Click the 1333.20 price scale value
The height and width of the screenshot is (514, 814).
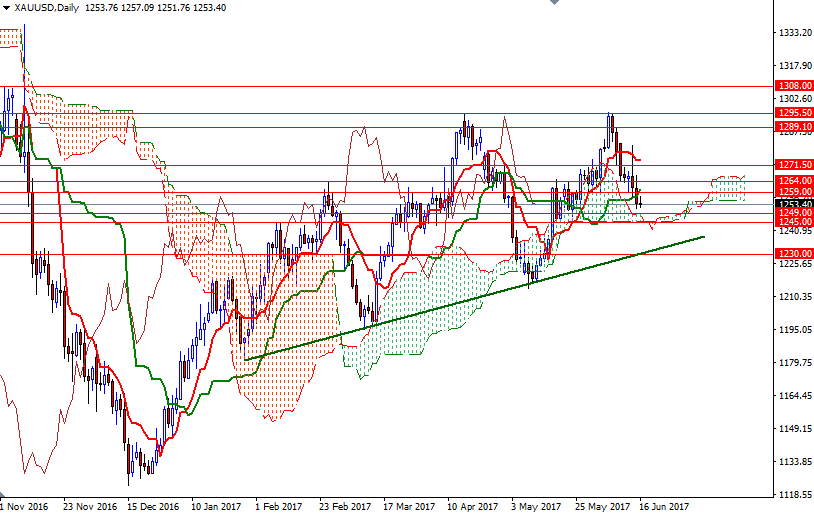[x=793, y=33]
